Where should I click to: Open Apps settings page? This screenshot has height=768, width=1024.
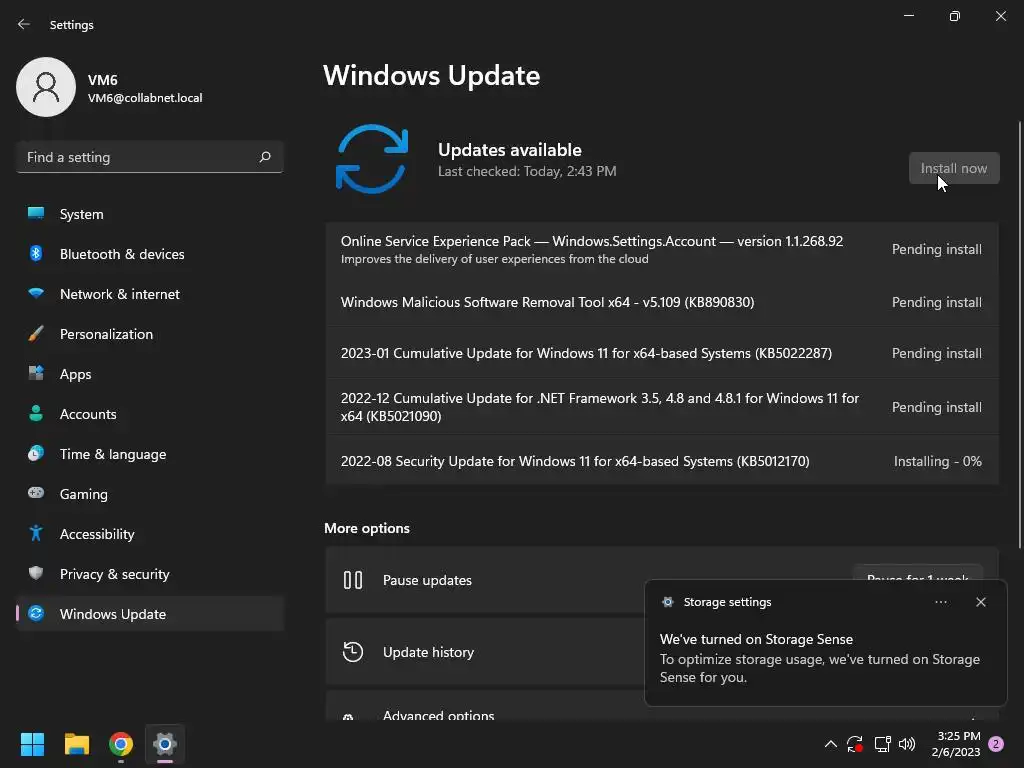point(150,374)
